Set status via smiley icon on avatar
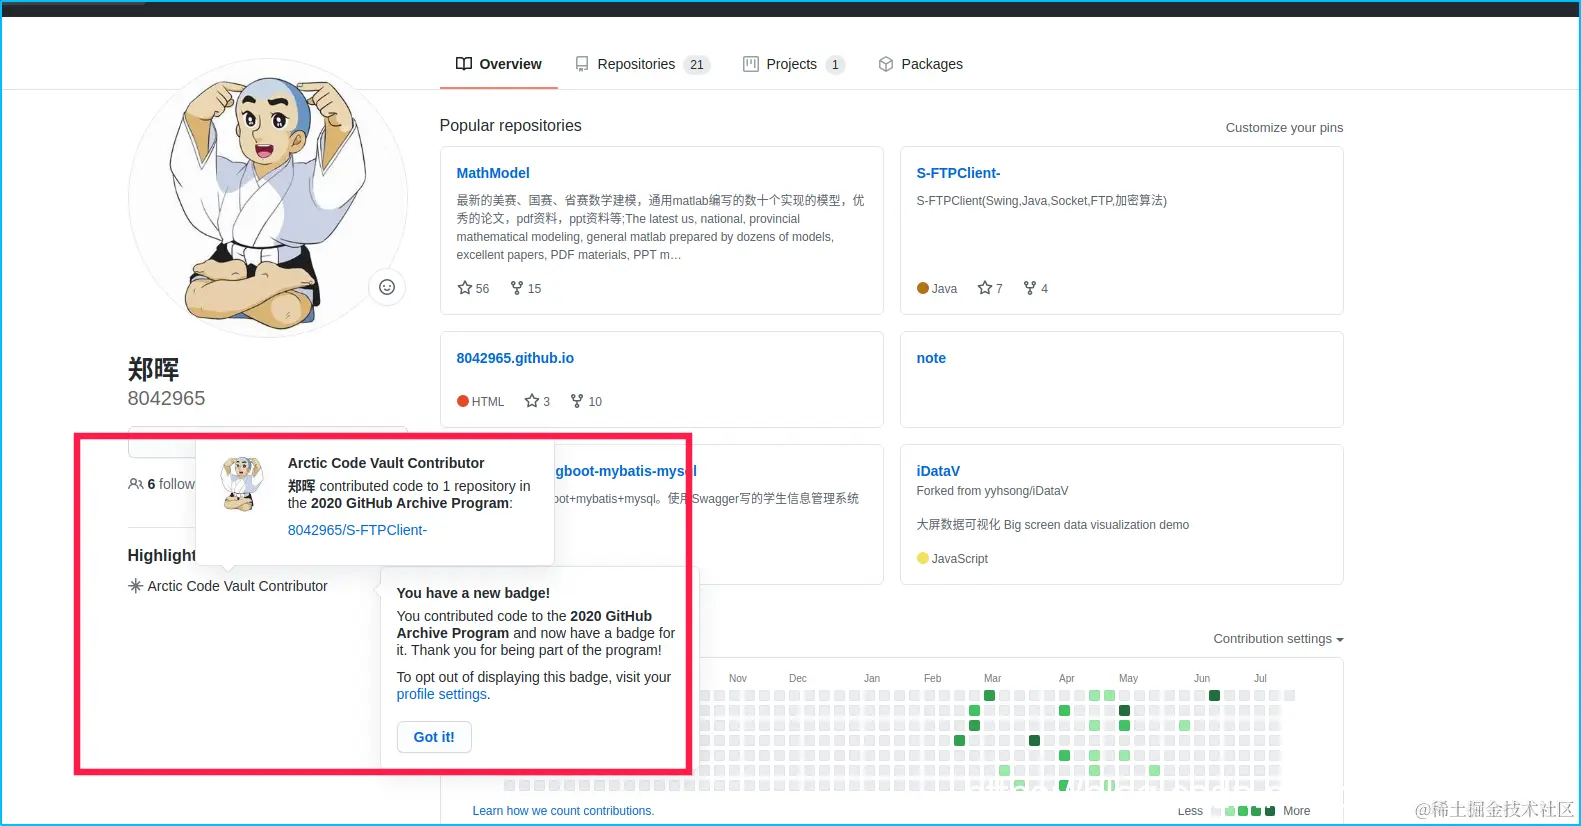1581x826 pixels. (387, 287)
